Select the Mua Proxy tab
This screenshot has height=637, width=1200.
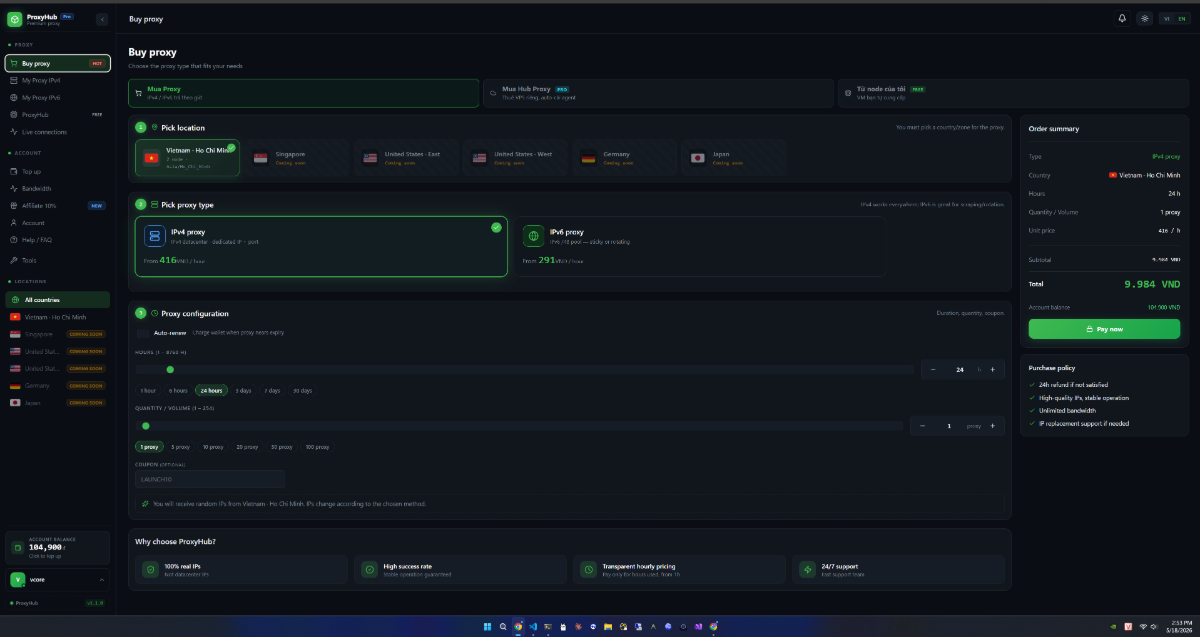[303, 93]
